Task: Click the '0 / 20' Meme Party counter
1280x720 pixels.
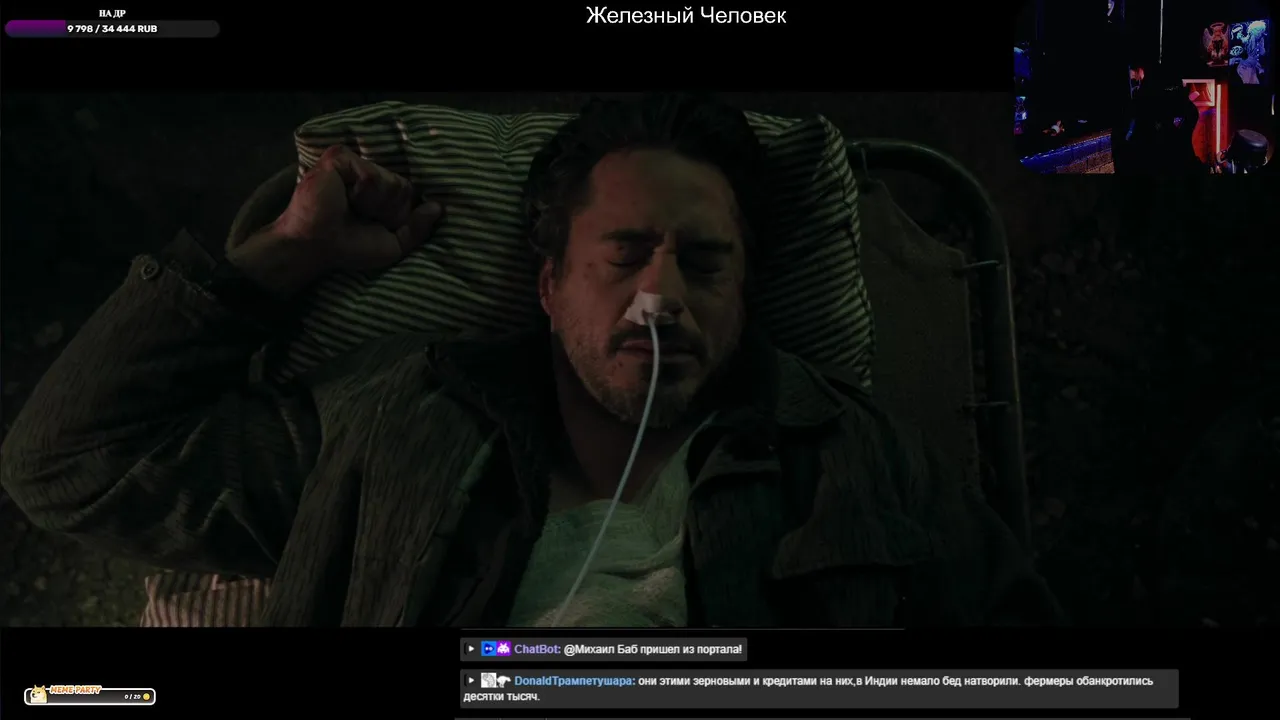Action: [133, 697]
